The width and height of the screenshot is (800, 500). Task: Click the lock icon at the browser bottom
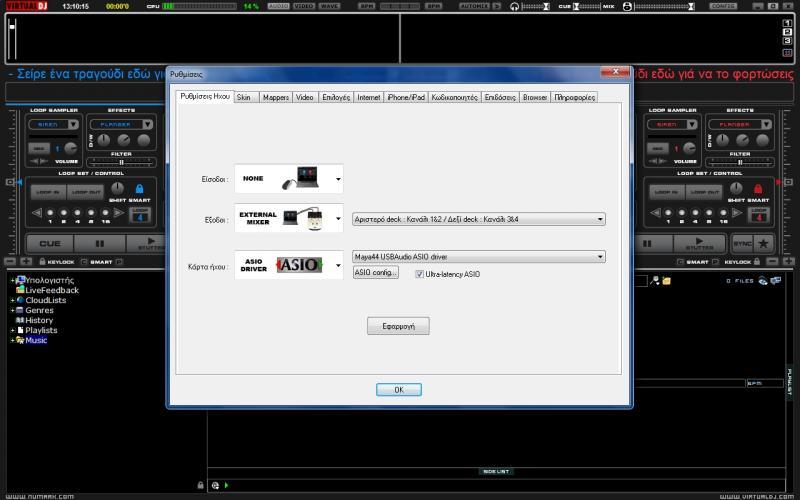[x=201, y=485]
